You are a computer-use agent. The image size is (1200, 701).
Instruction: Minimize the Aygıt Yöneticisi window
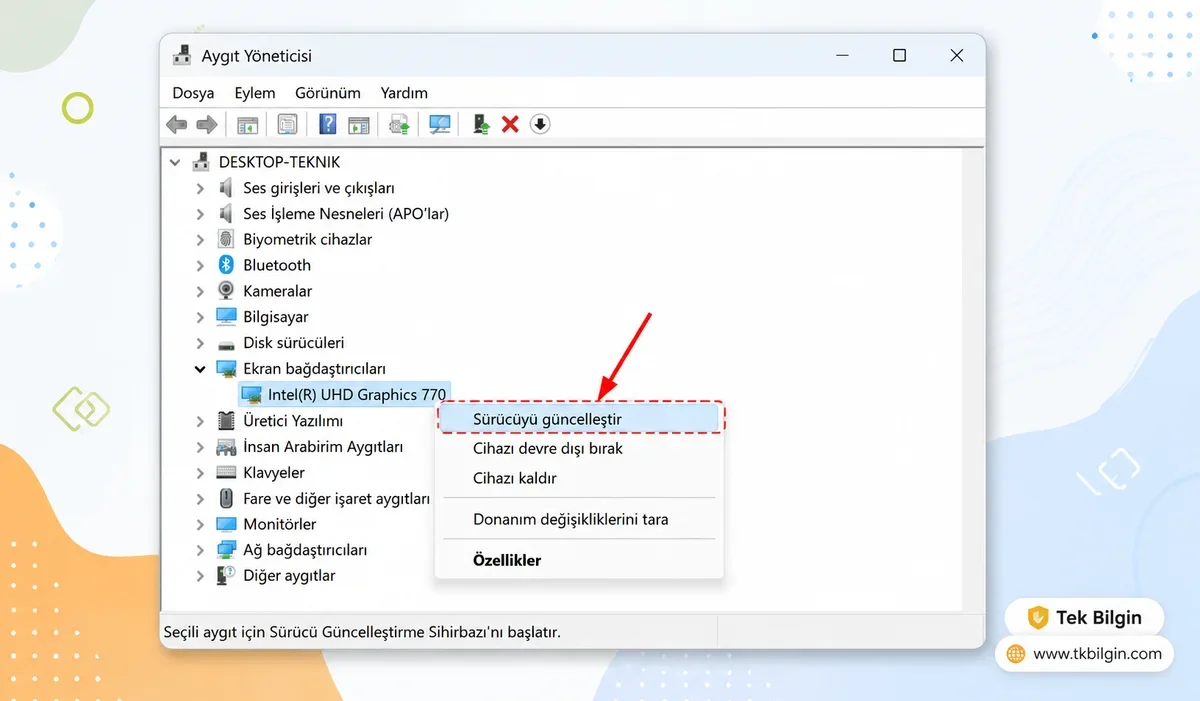coord(842,56)
